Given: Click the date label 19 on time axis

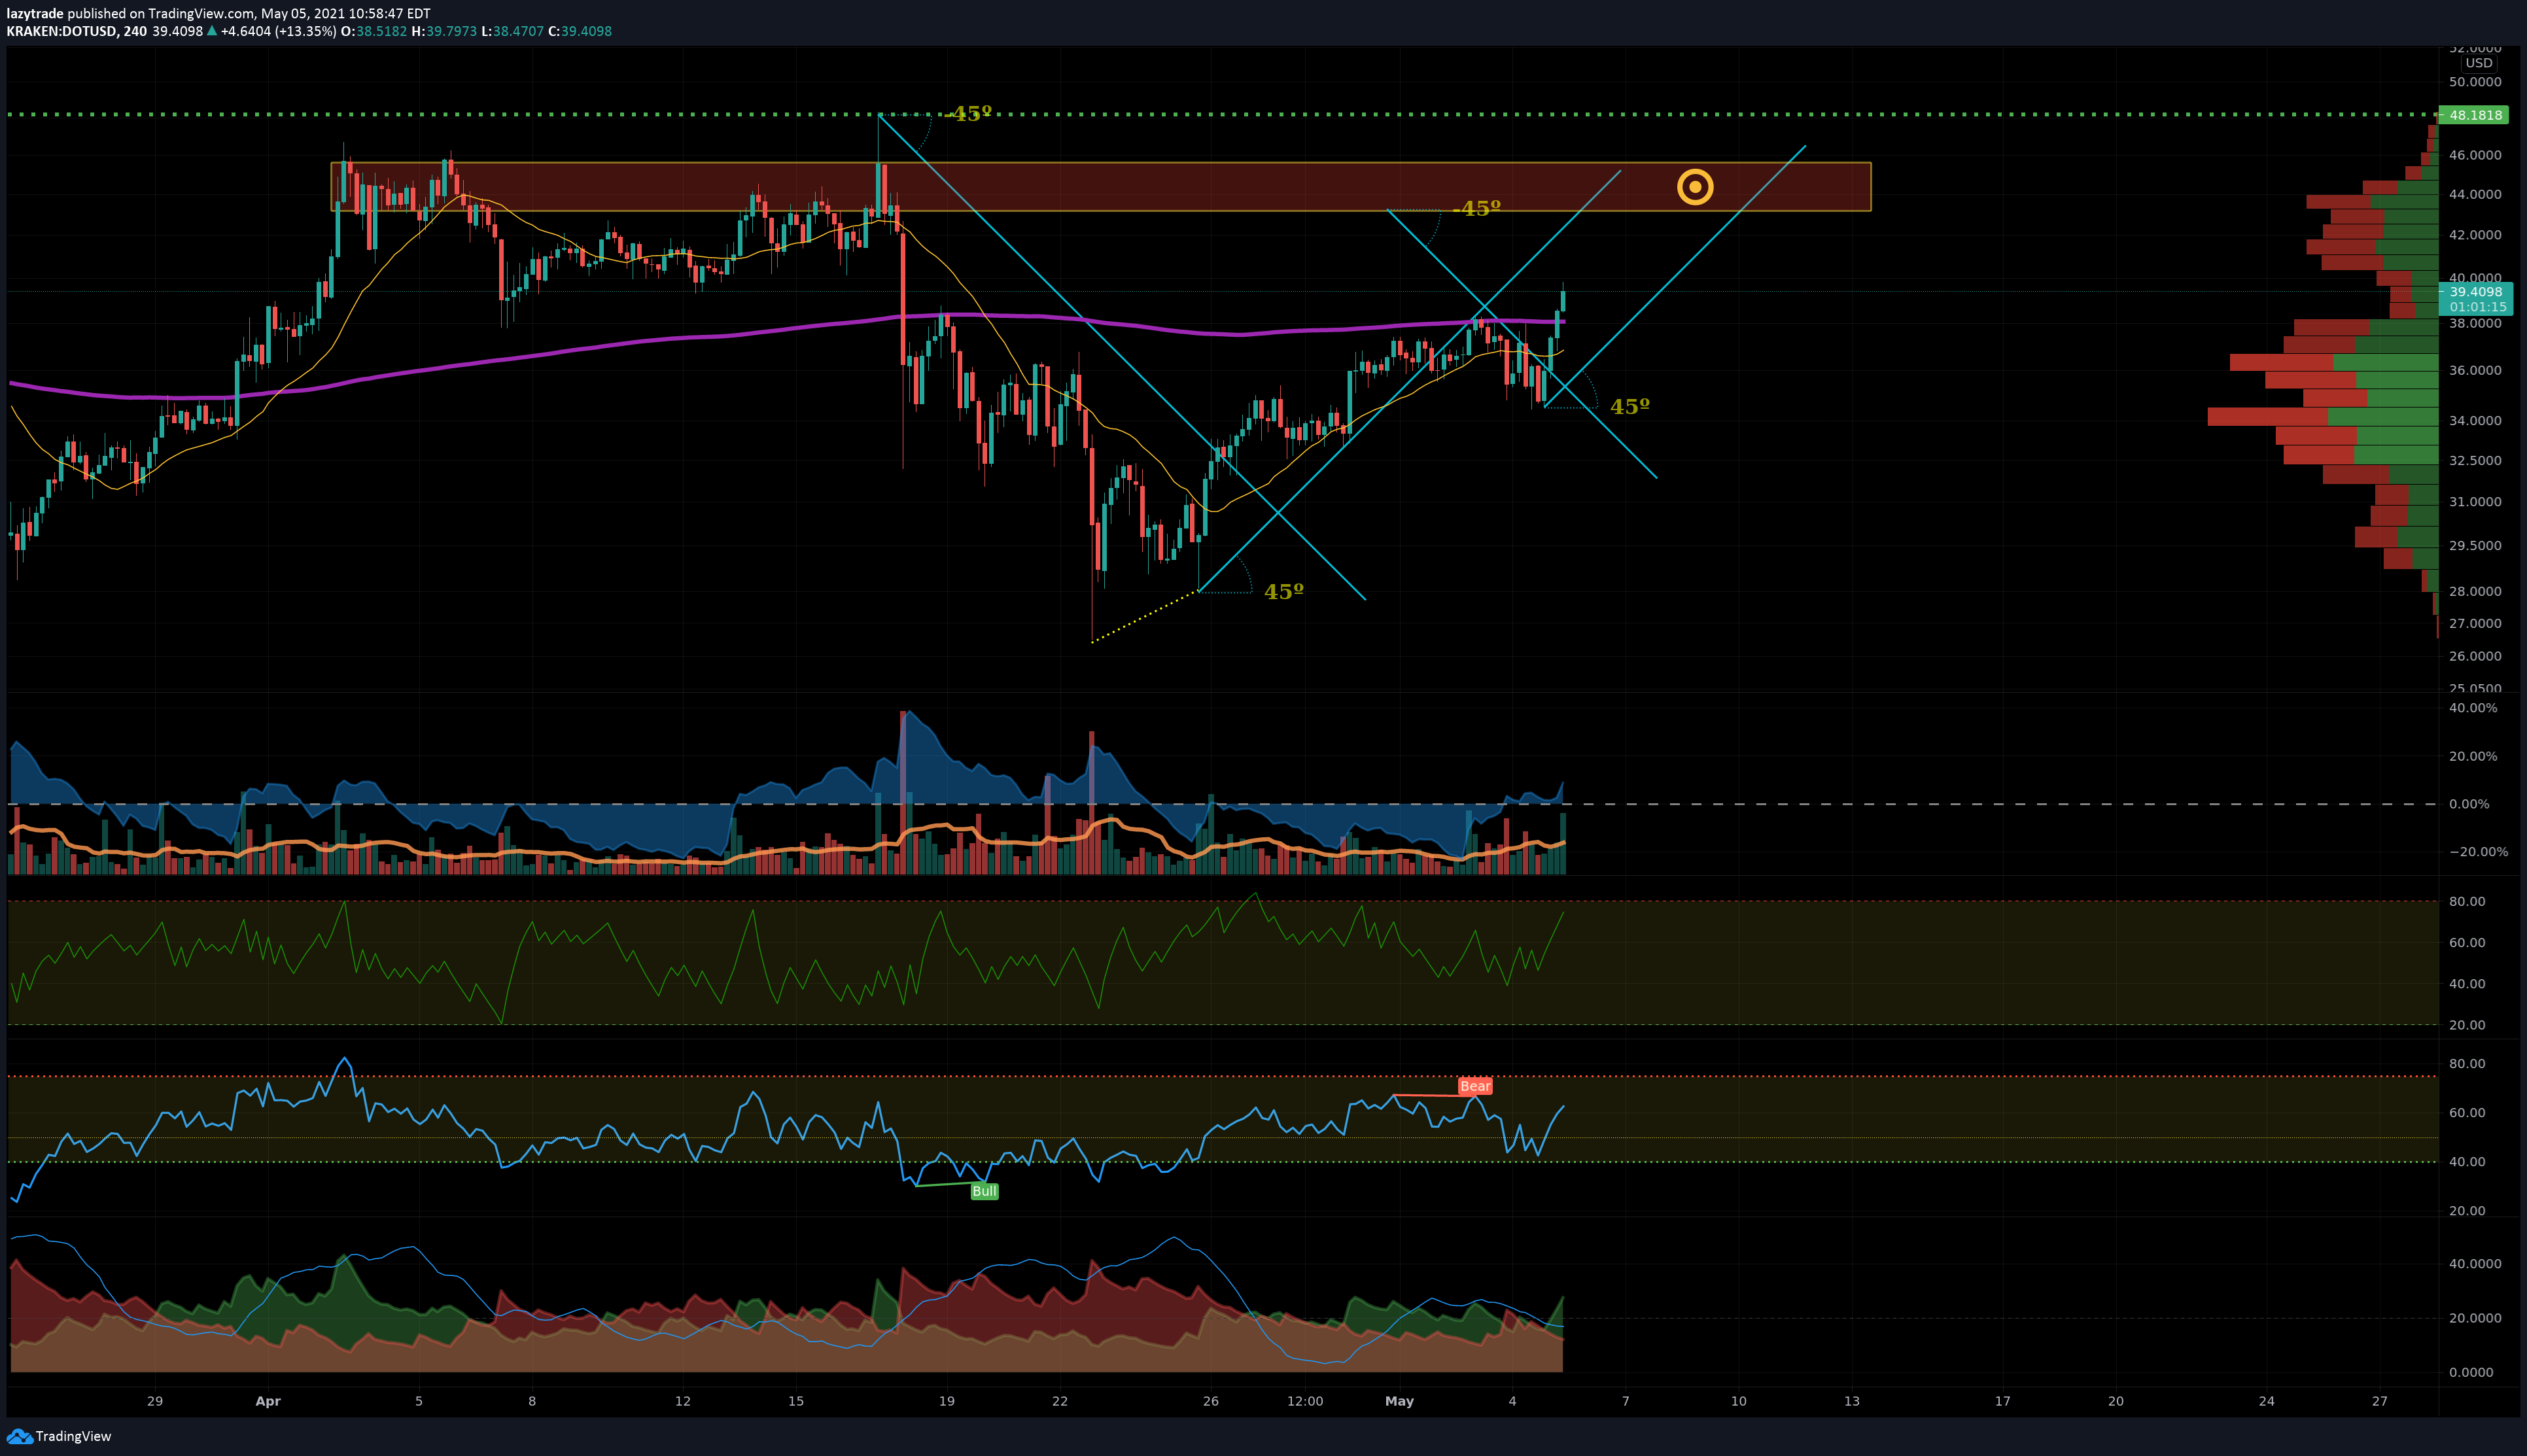Looking at the screenshot, I should coord(947,1401).
